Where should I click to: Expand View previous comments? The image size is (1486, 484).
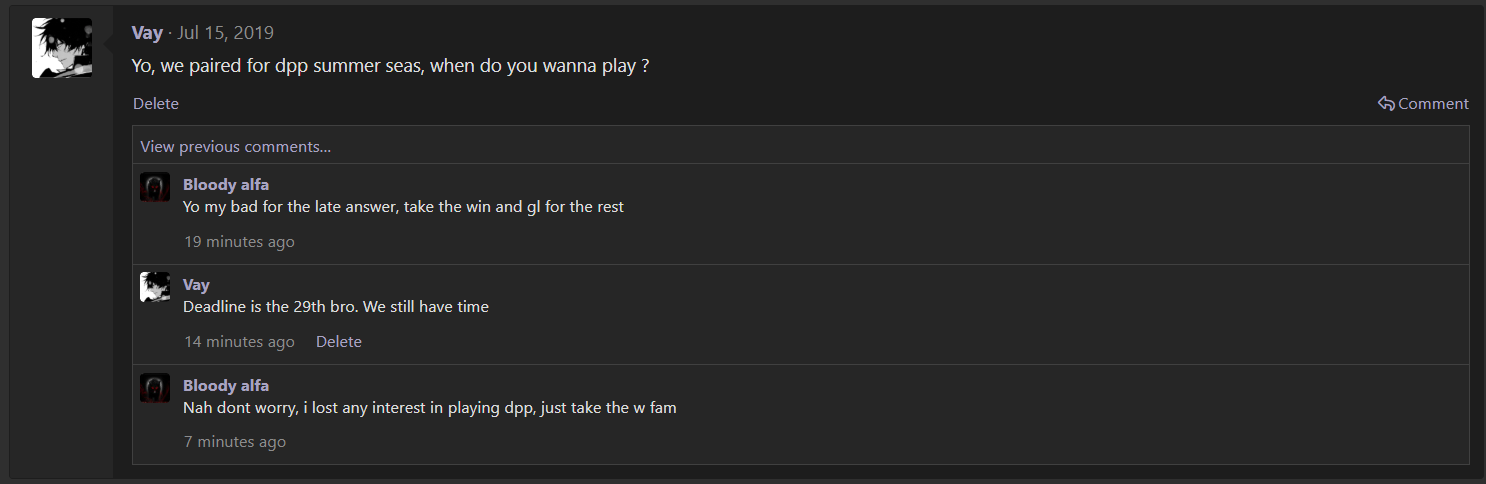[x=235, y=147]
